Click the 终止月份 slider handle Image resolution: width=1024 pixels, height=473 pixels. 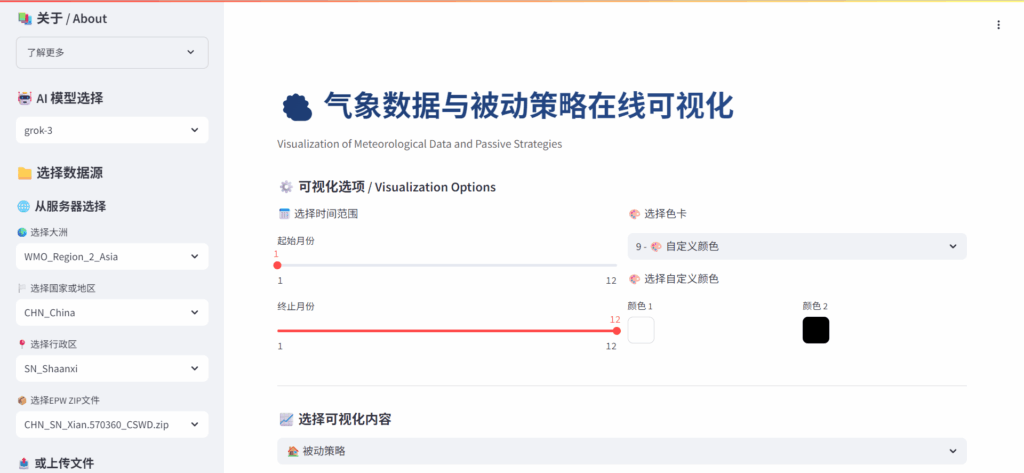[x=616, y=331]
